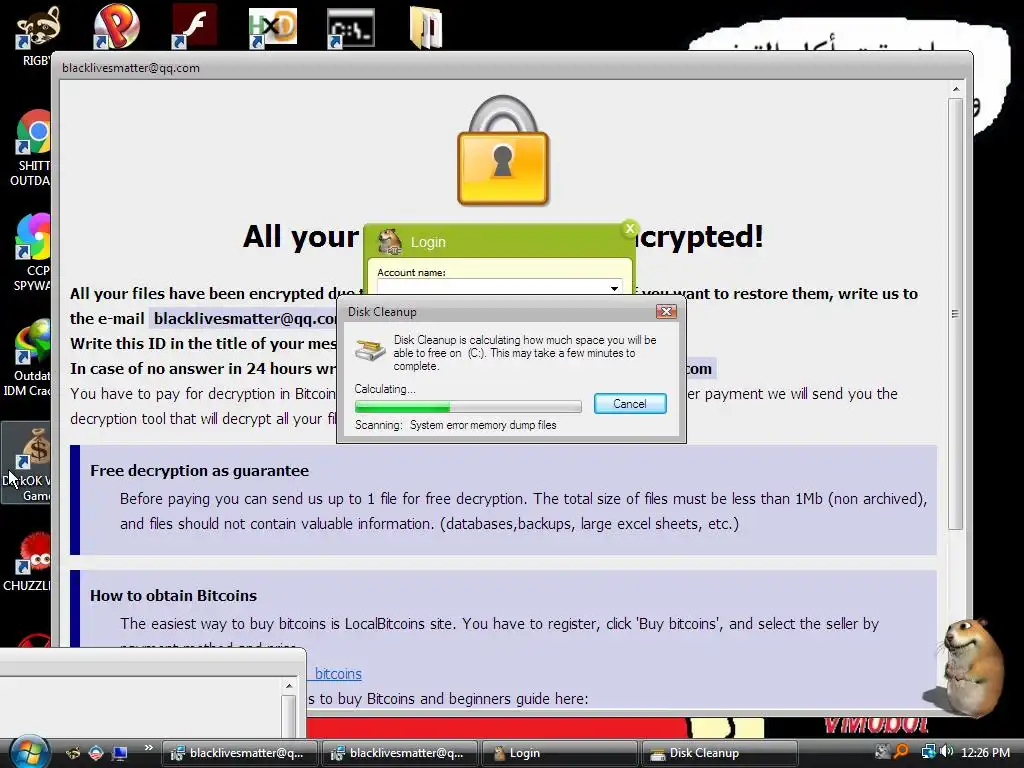
Task: Open the music folder desktop icon
Action: (x=426, y=27)
